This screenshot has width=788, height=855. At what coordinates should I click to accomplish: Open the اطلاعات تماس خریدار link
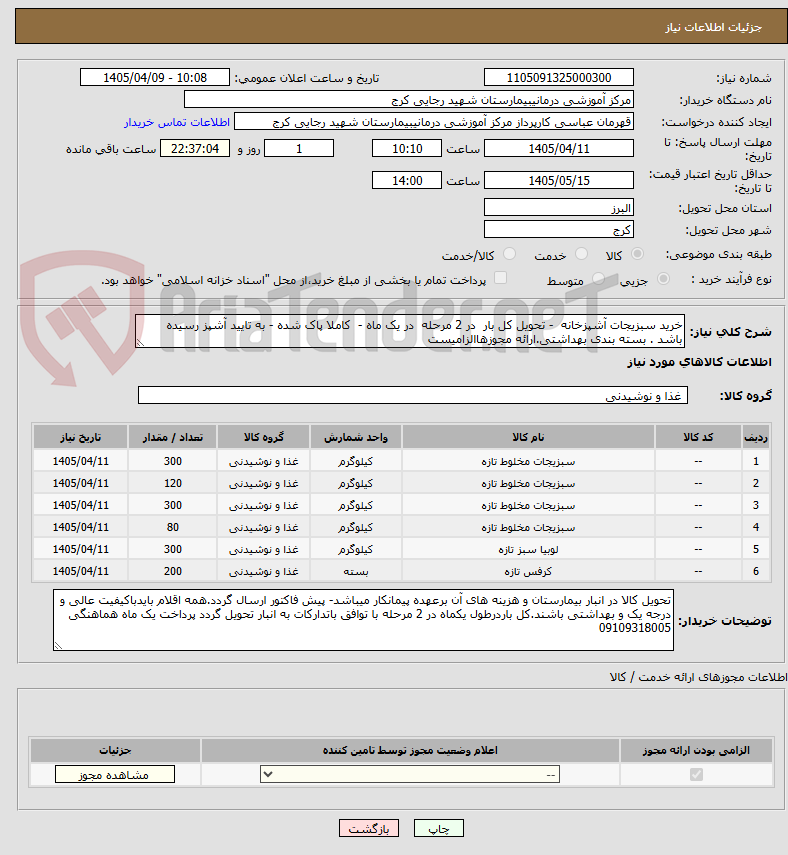tap(177, 122)
